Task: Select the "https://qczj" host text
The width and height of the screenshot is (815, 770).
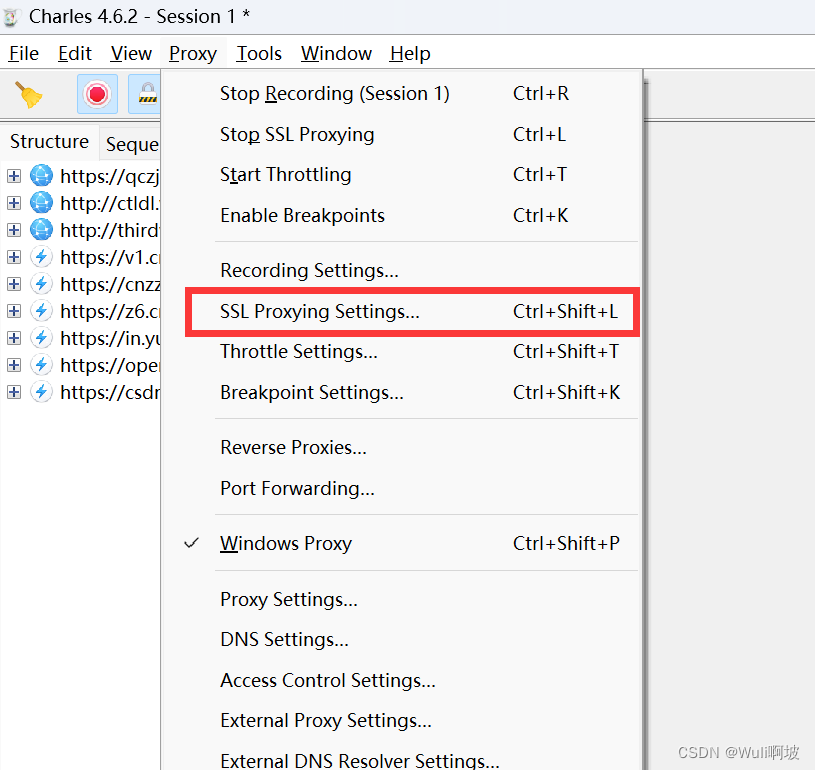Action: click(x=110, y=177)
